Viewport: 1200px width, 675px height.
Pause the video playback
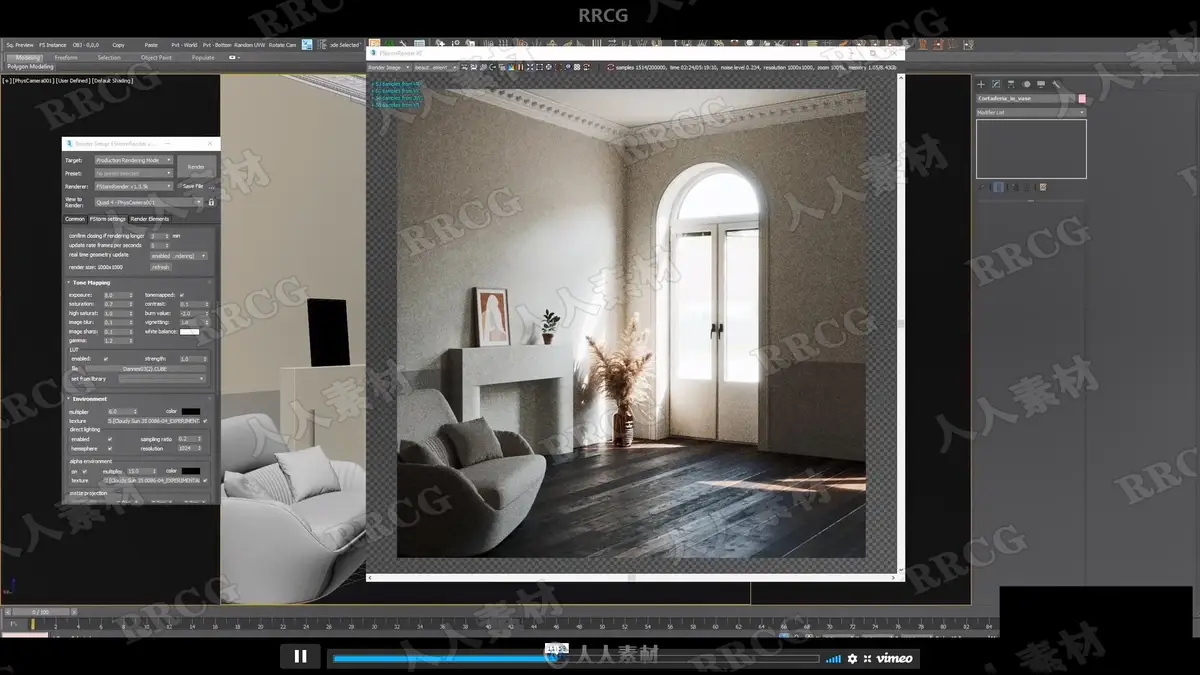click(300, 657)
